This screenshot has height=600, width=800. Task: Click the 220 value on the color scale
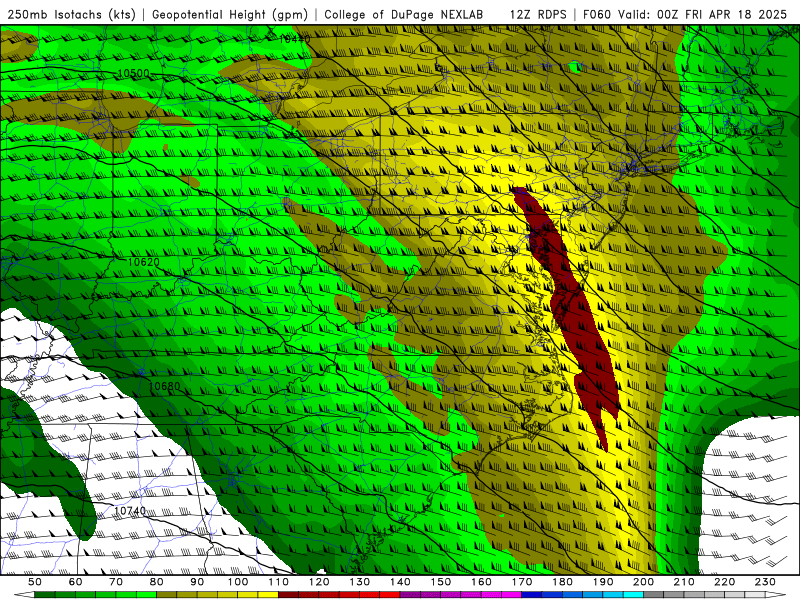click(x=725, y=582)
